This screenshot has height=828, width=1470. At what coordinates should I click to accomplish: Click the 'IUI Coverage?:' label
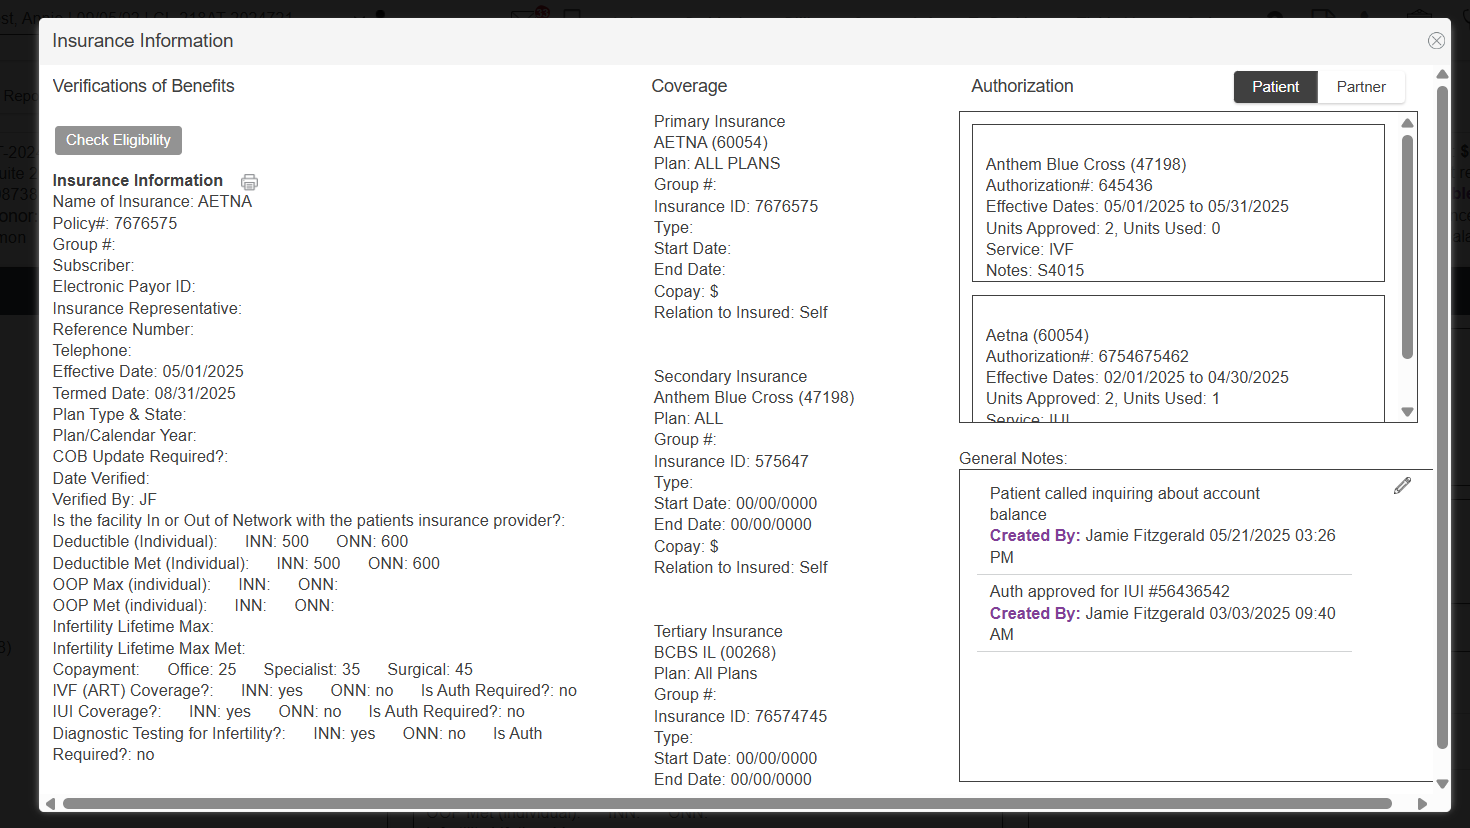(x=107, y=711)
